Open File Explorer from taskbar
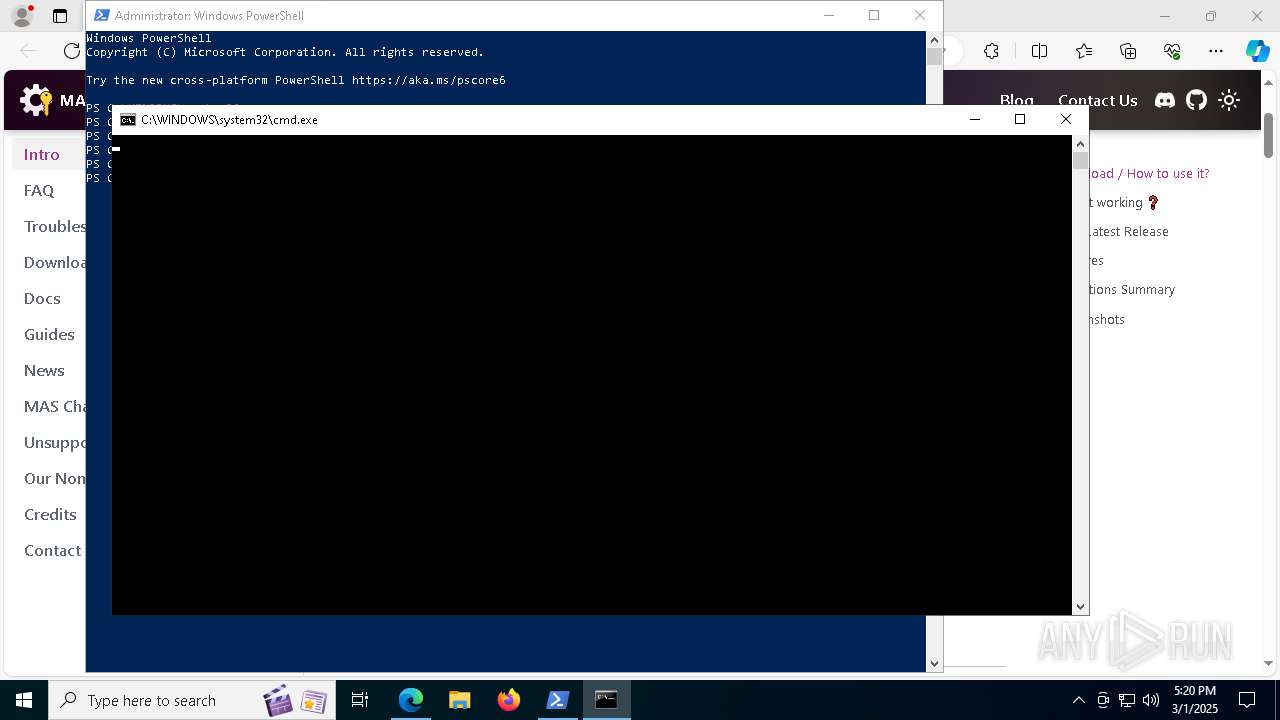1280x720 pixels. pos(459,700)
